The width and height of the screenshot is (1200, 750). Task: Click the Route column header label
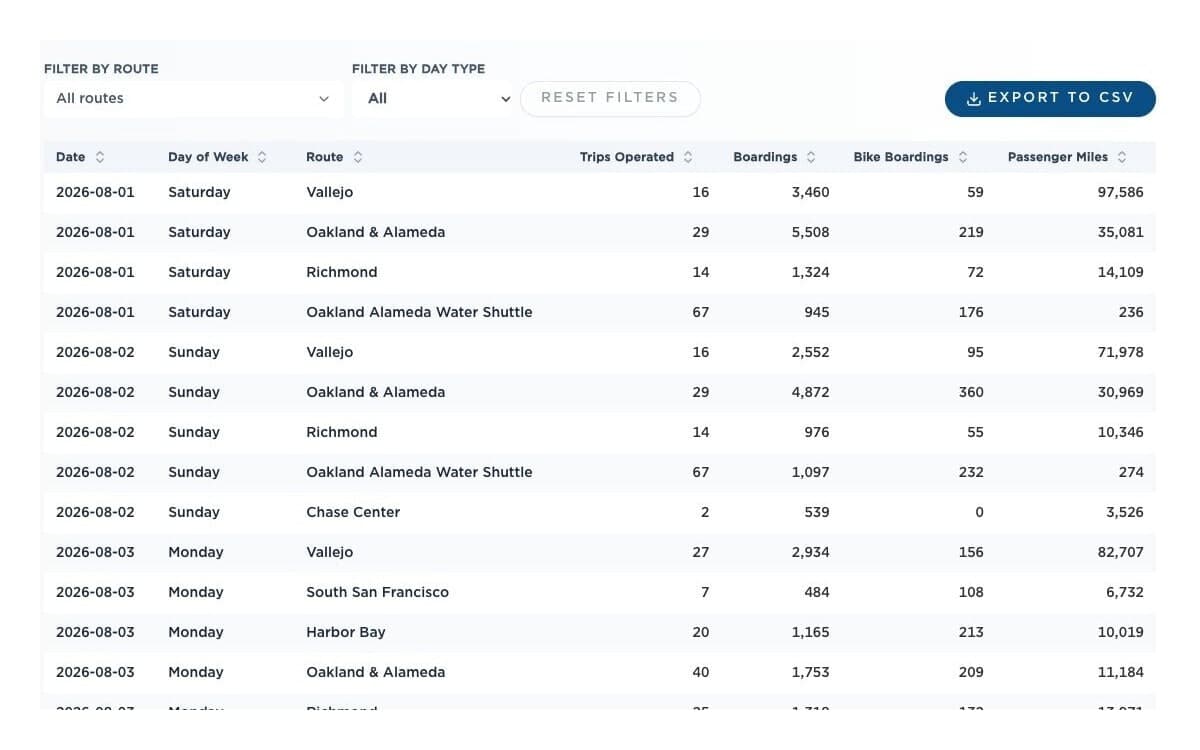tap(325, 157)
